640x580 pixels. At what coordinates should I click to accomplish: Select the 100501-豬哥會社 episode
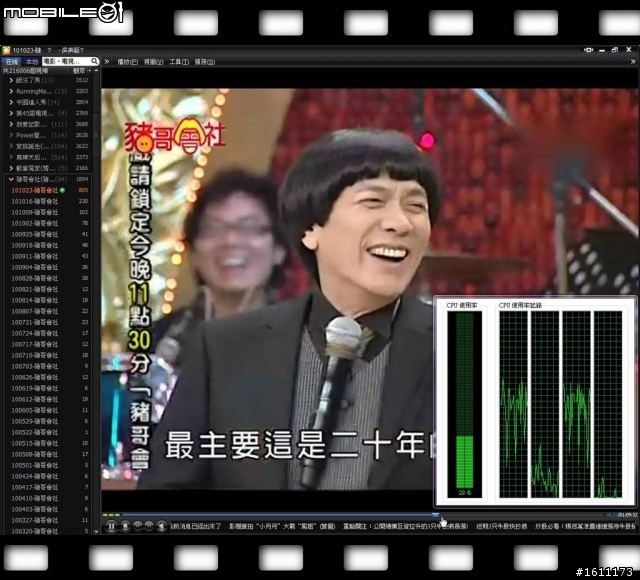(x=35, y=466)
